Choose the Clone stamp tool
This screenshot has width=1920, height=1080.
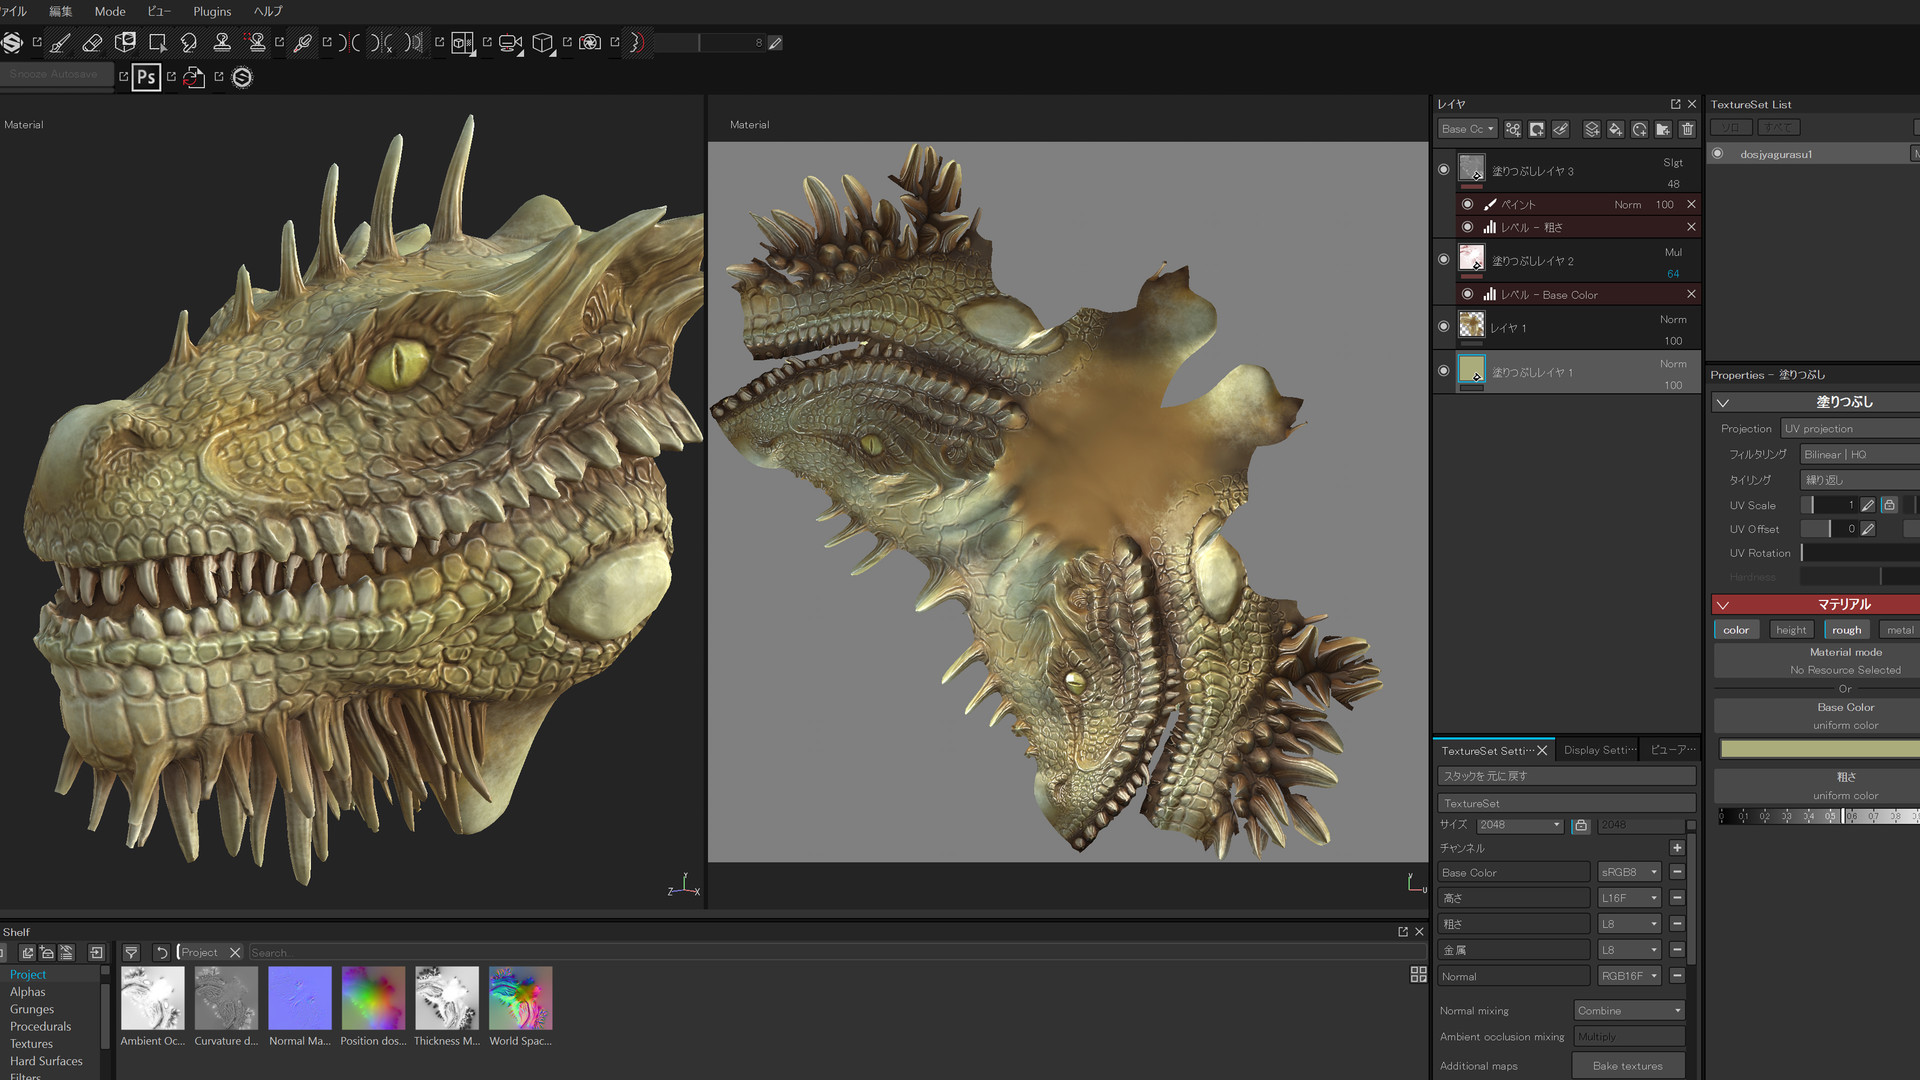pos(222,43)
